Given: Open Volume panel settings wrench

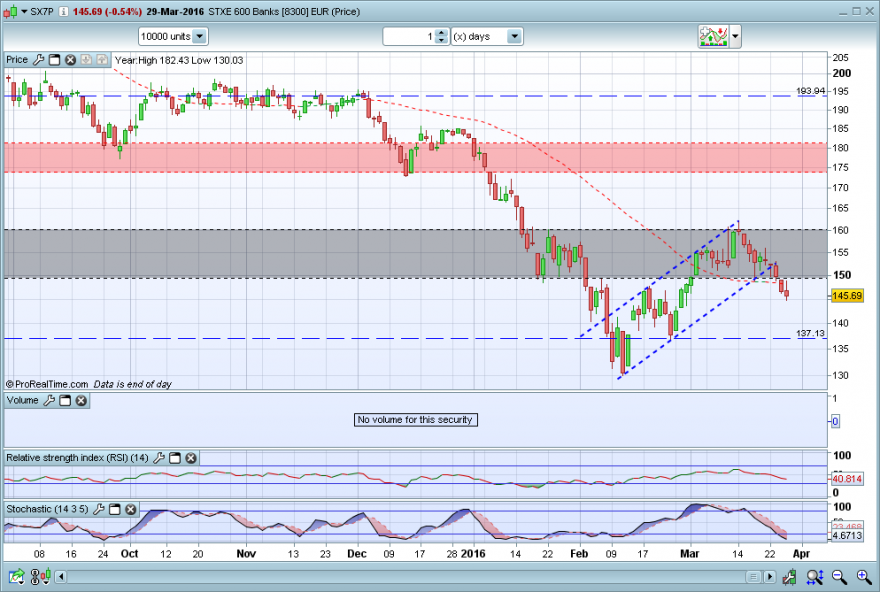Looking at the screenshot, I should [49, 400].
